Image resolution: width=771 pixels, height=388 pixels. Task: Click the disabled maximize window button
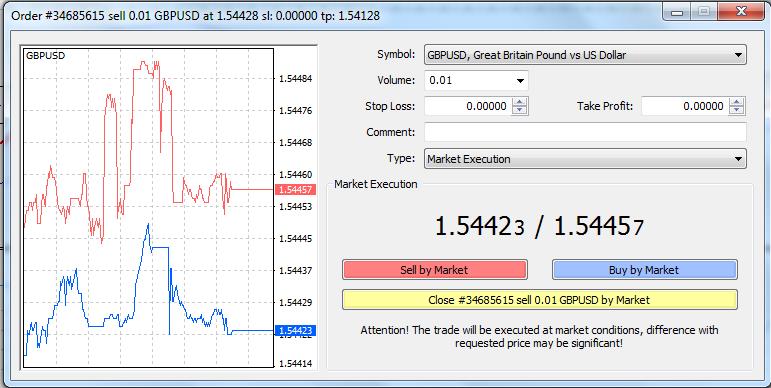pos(704,12)
